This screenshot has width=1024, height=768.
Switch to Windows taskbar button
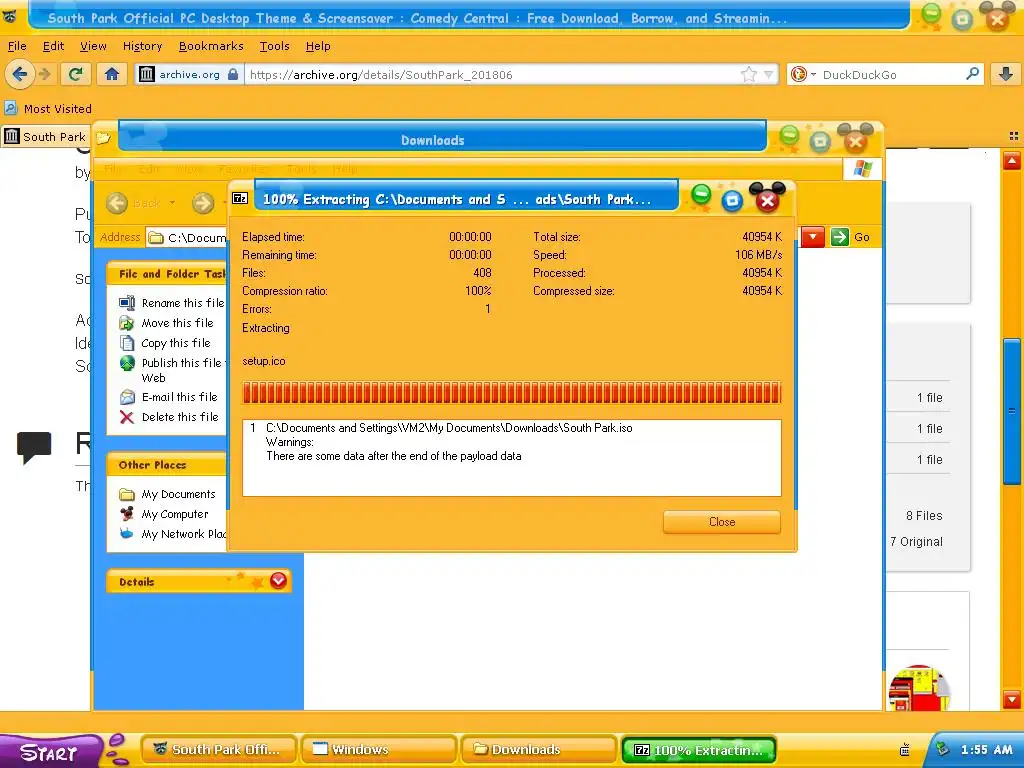click(x=379, y=750)
